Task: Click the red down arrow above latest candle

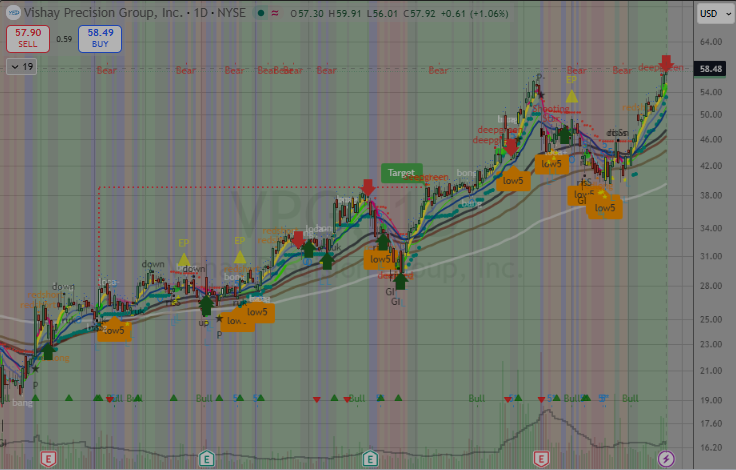Action: coord(665,62)
